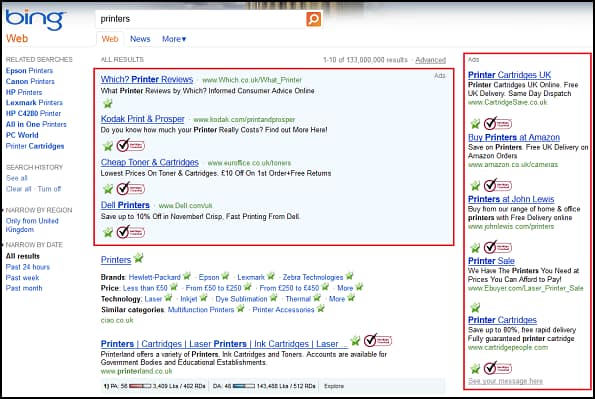Open Canon Printers related search
Viewport: 595px width, 399px height.
click(30, 81)
